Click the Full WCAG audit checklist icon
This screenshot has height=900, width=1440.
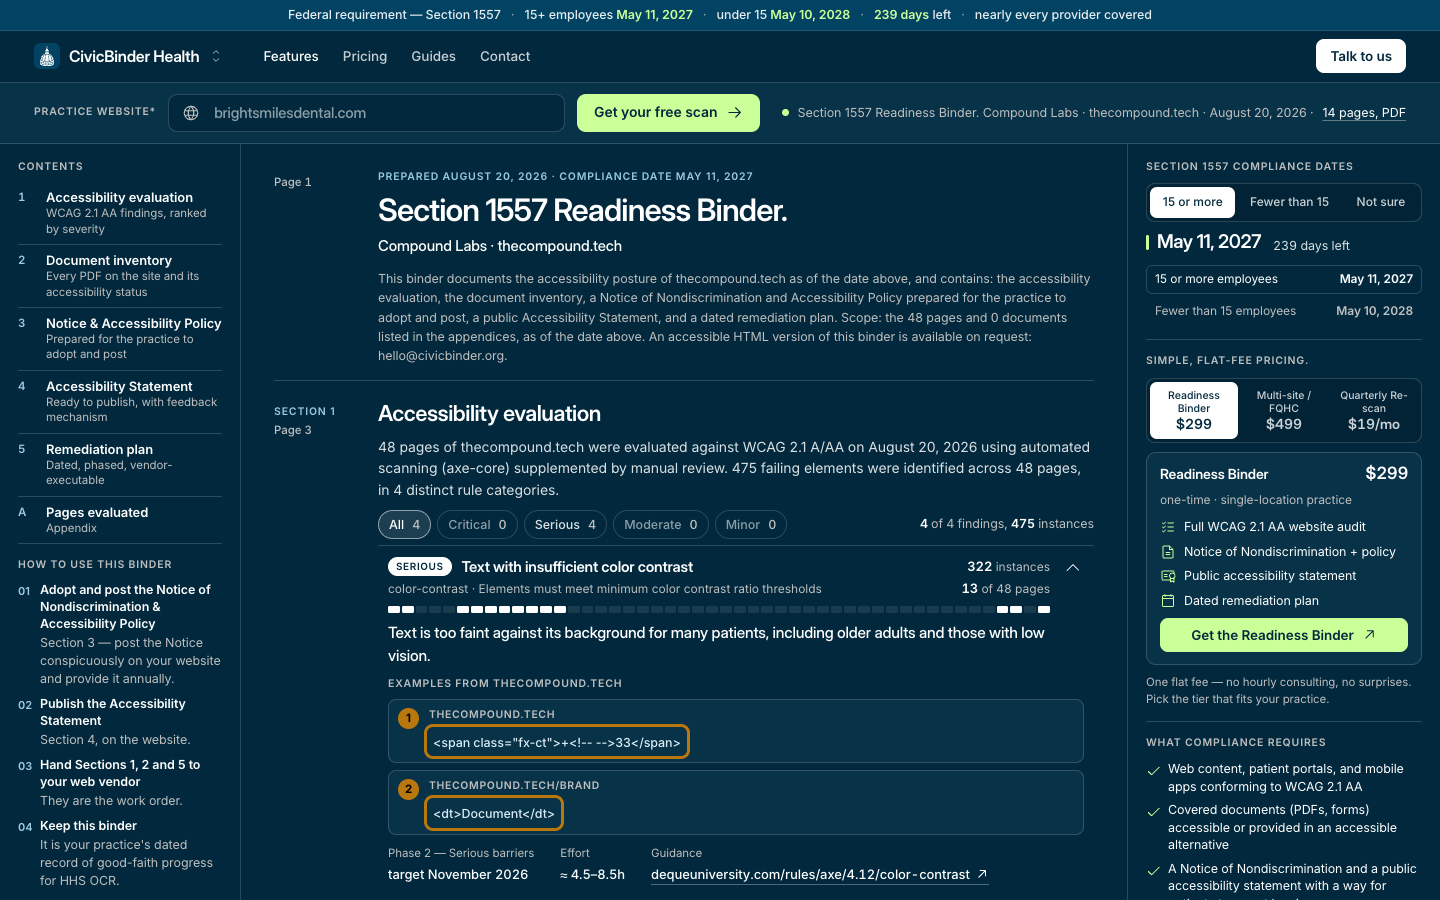[x=1168, y=527]
